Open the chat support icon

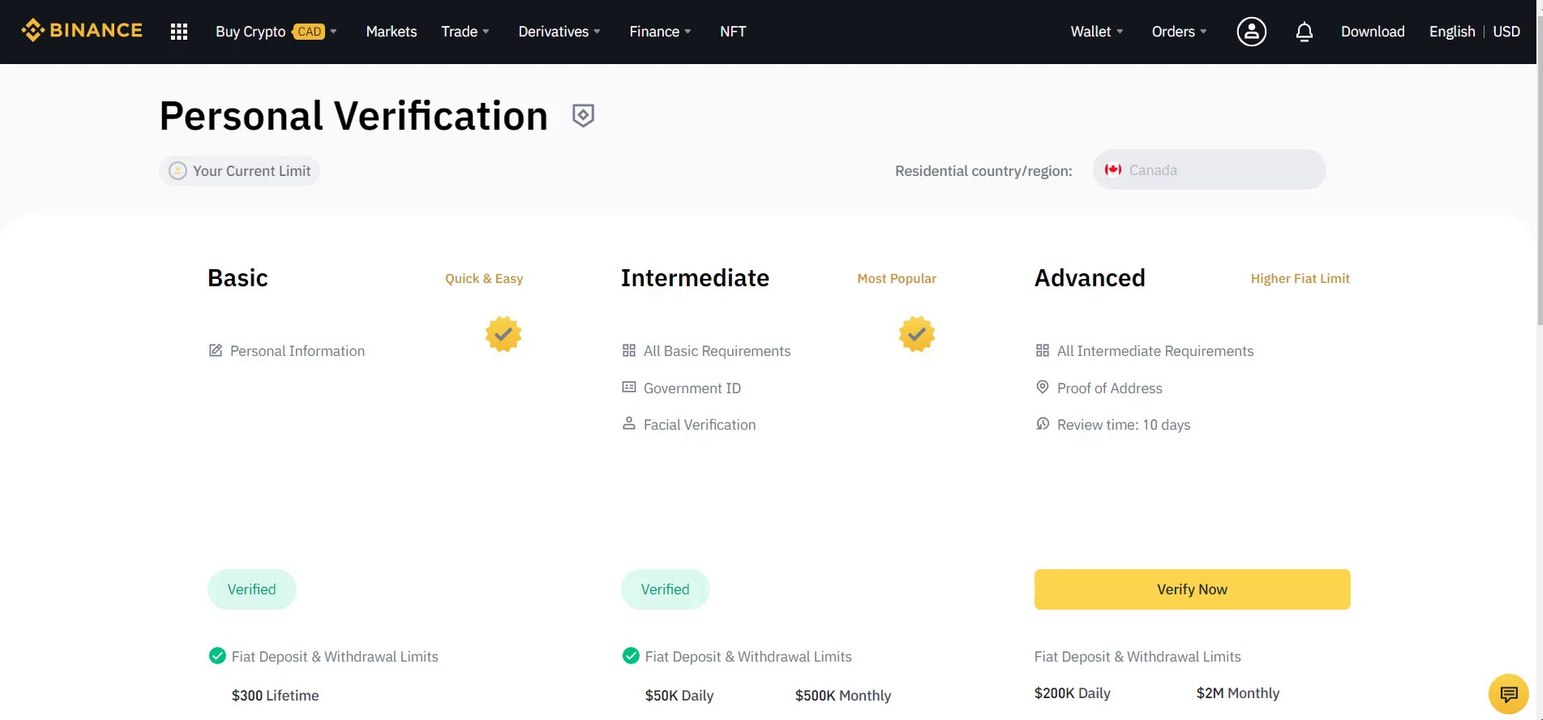pyautogui.click(x=1509, y=694)
